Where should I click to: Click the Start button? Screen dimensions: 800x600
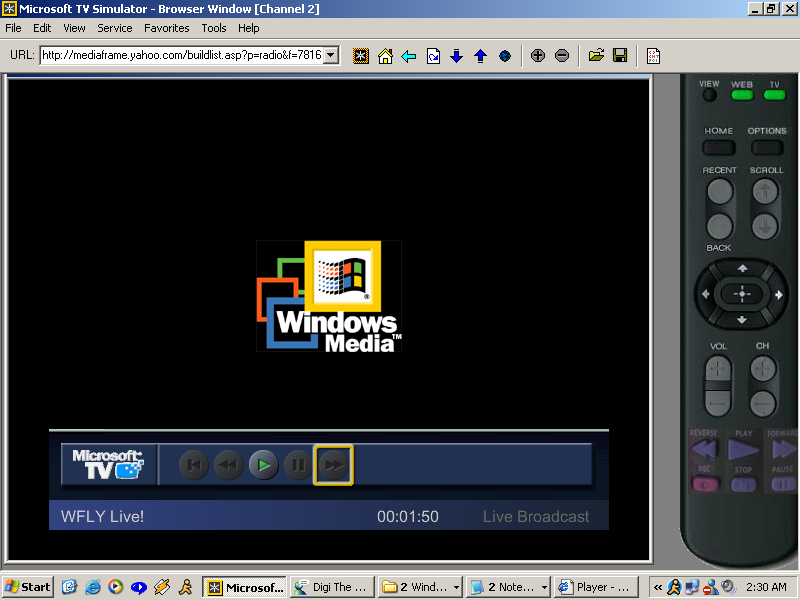pyautogui.click(x=28, y=587)
